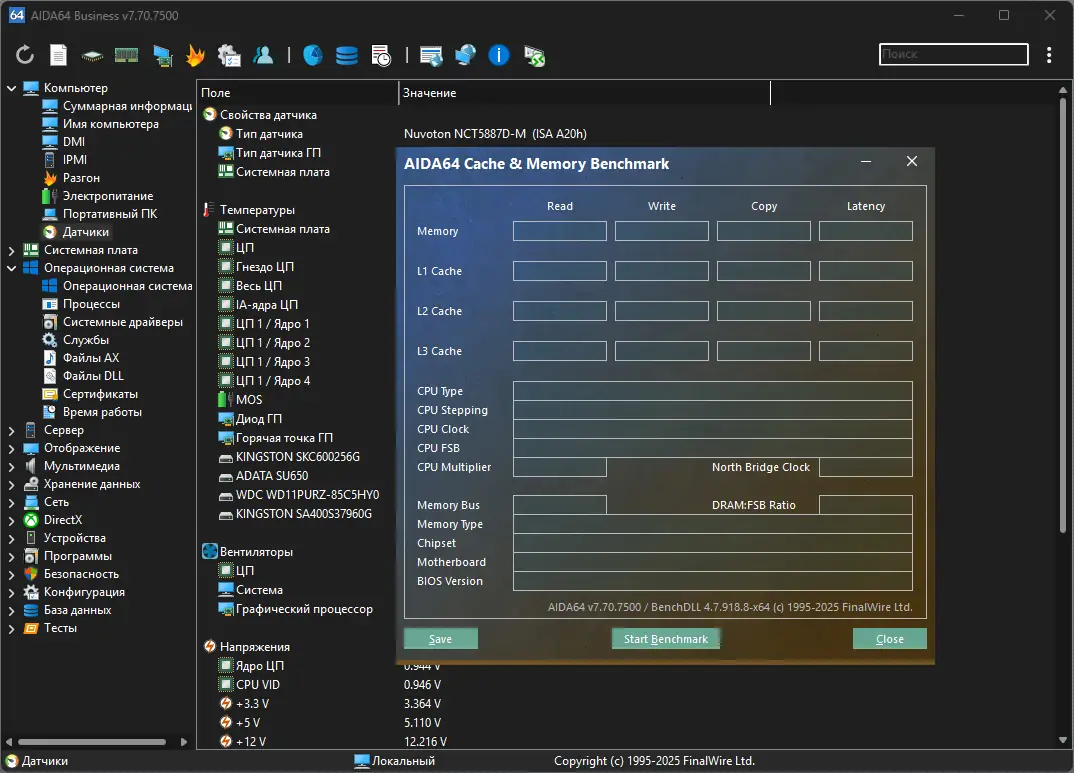Screen dimensions: 1074x773
Task: Click inside the Поиск search field
Action: click(x=952, y=54)
